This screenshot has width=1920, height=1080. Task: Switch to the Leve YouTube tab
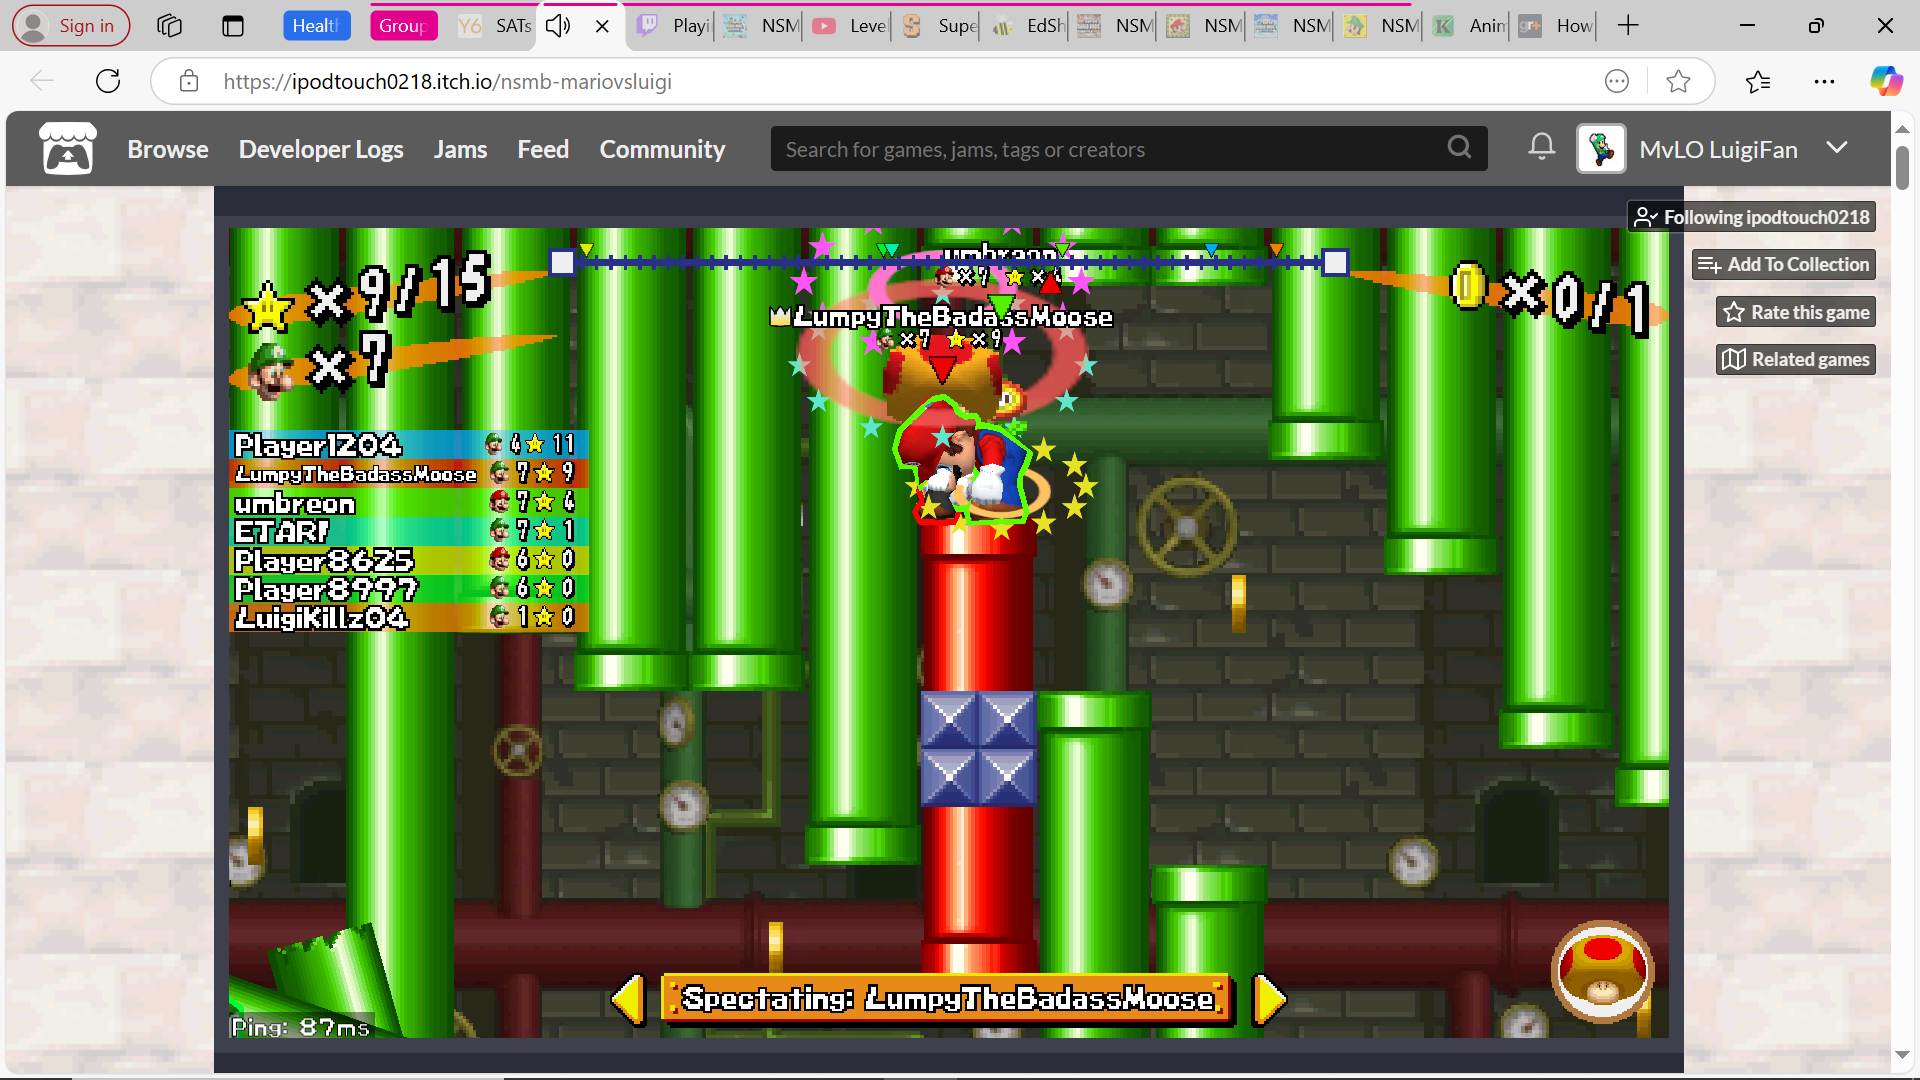(850, 26)
